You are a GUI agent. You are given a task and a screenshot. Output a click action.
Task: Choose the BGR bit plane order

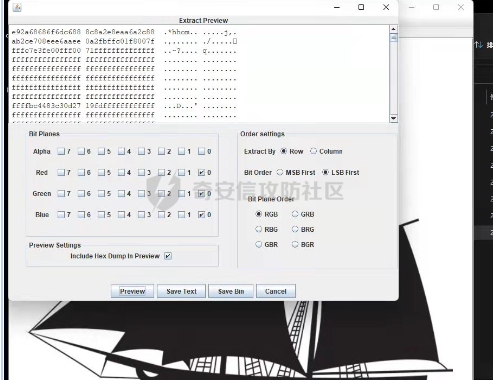click(295, 244)
